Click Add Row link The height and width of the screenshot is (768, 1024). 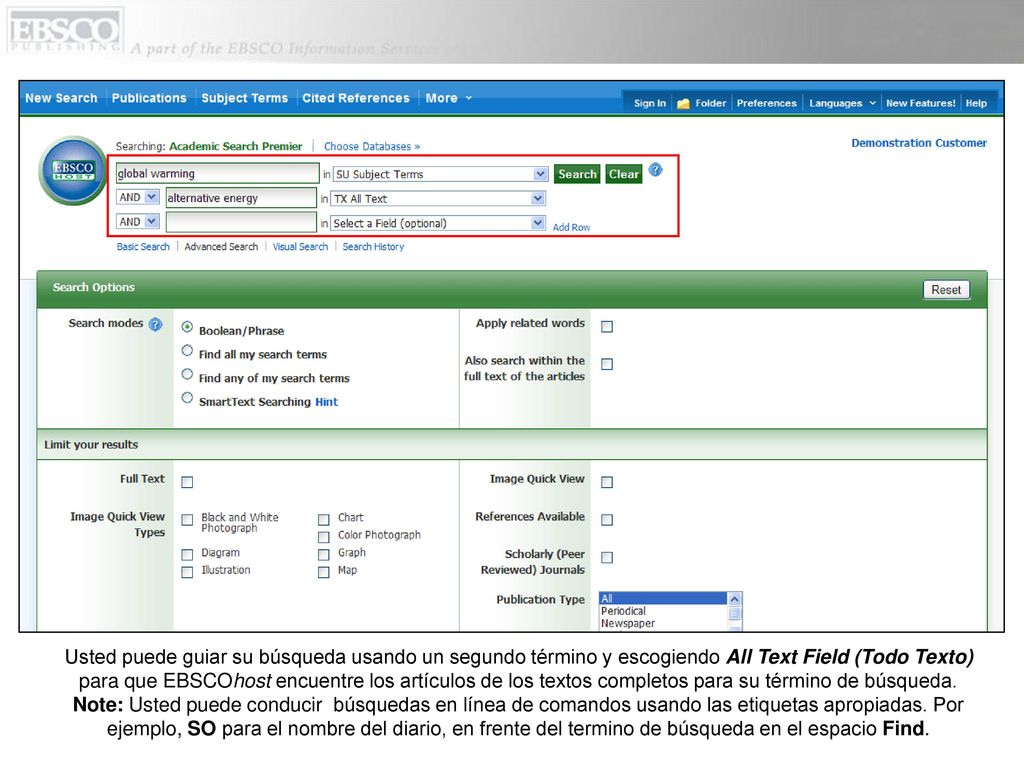pyautogui.click(x=571, y=227)
